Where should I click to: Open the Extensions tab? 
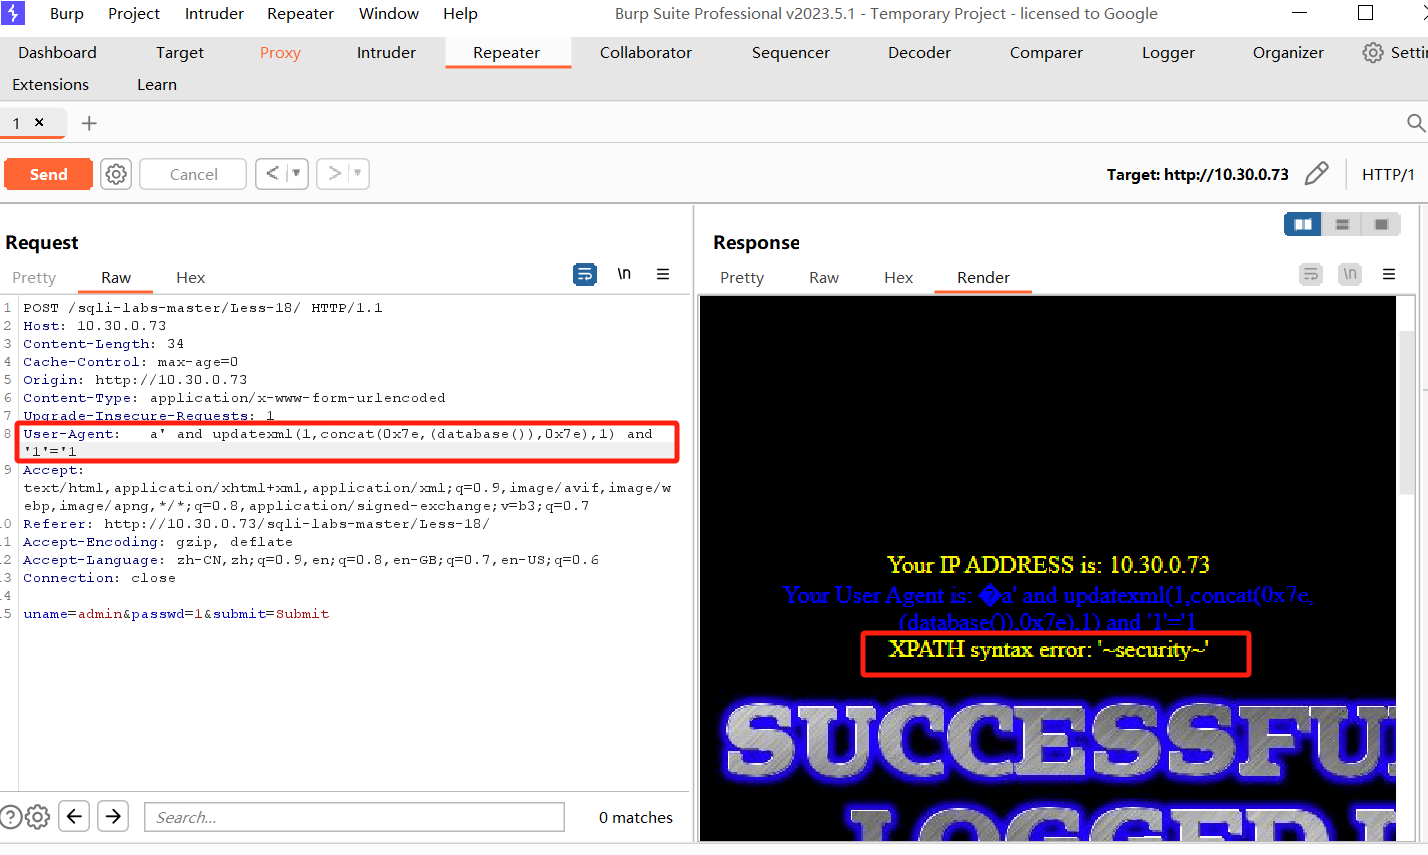pyautogui.click(x=50, y=85)
